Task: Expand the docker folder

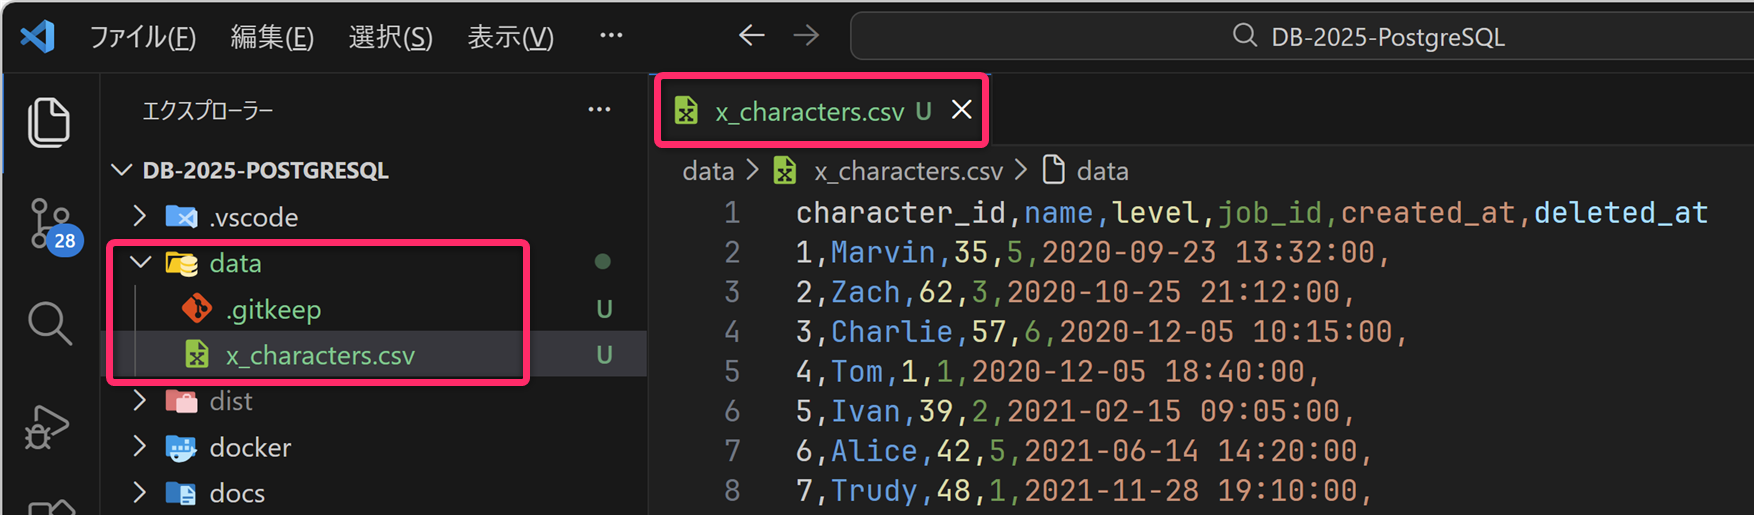Action: point(140,447)
